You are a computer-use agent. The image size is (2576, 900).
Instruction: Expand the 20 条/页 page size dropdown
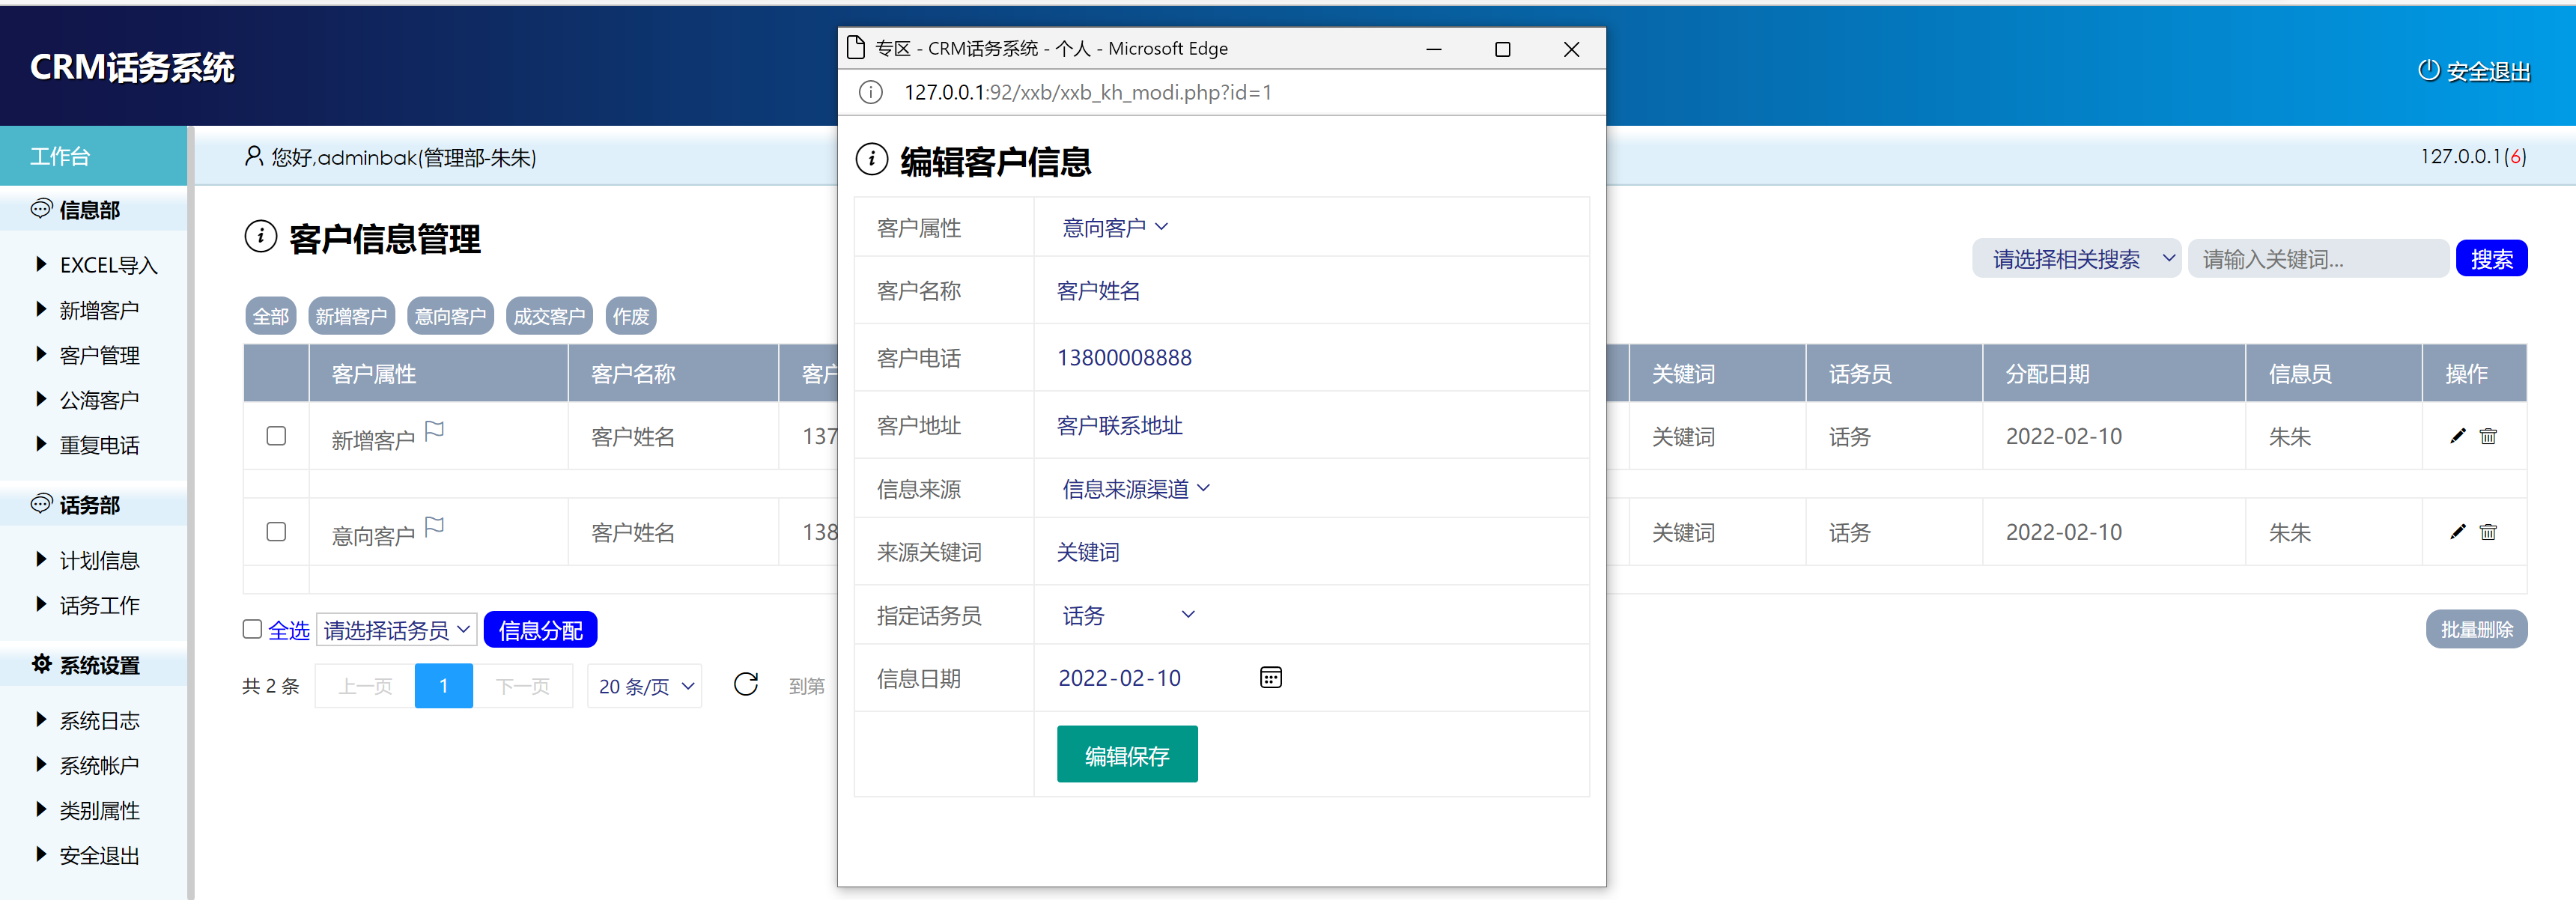(645, 686)
